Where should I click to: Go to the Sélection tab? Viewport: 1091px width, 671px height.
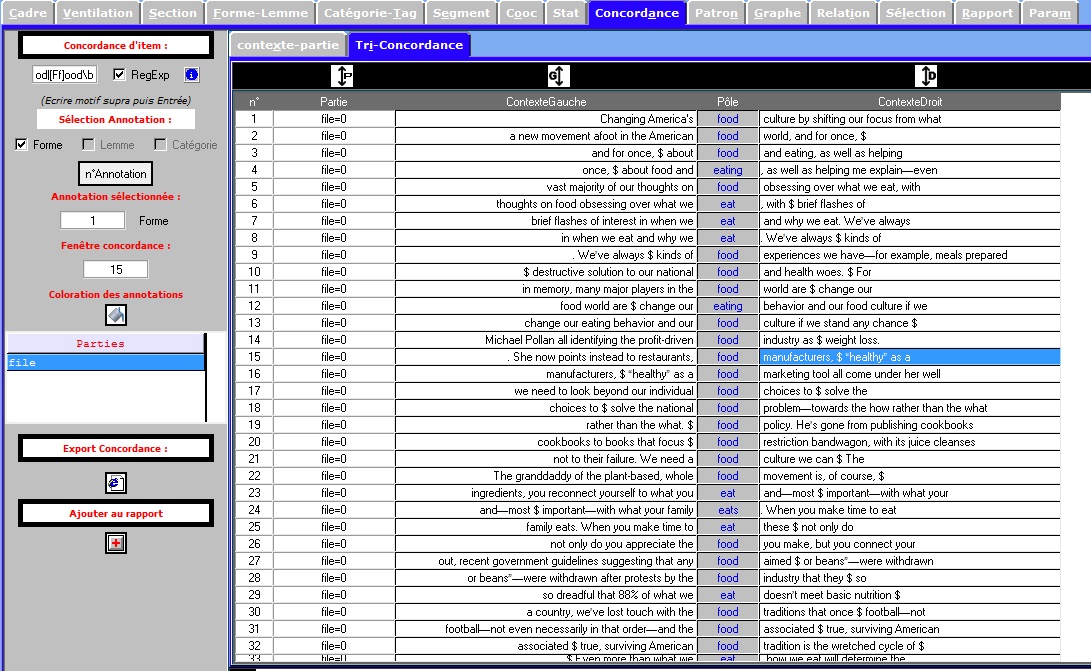(916, 13)
